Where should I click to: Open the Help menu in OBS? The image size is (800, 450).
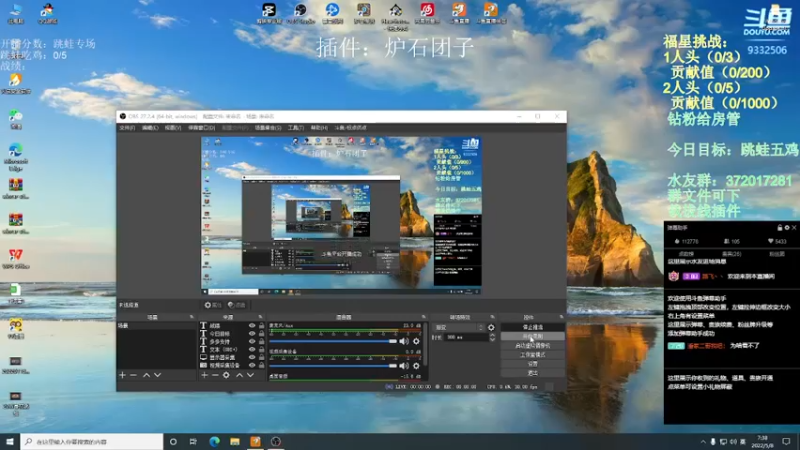point(319,128)
